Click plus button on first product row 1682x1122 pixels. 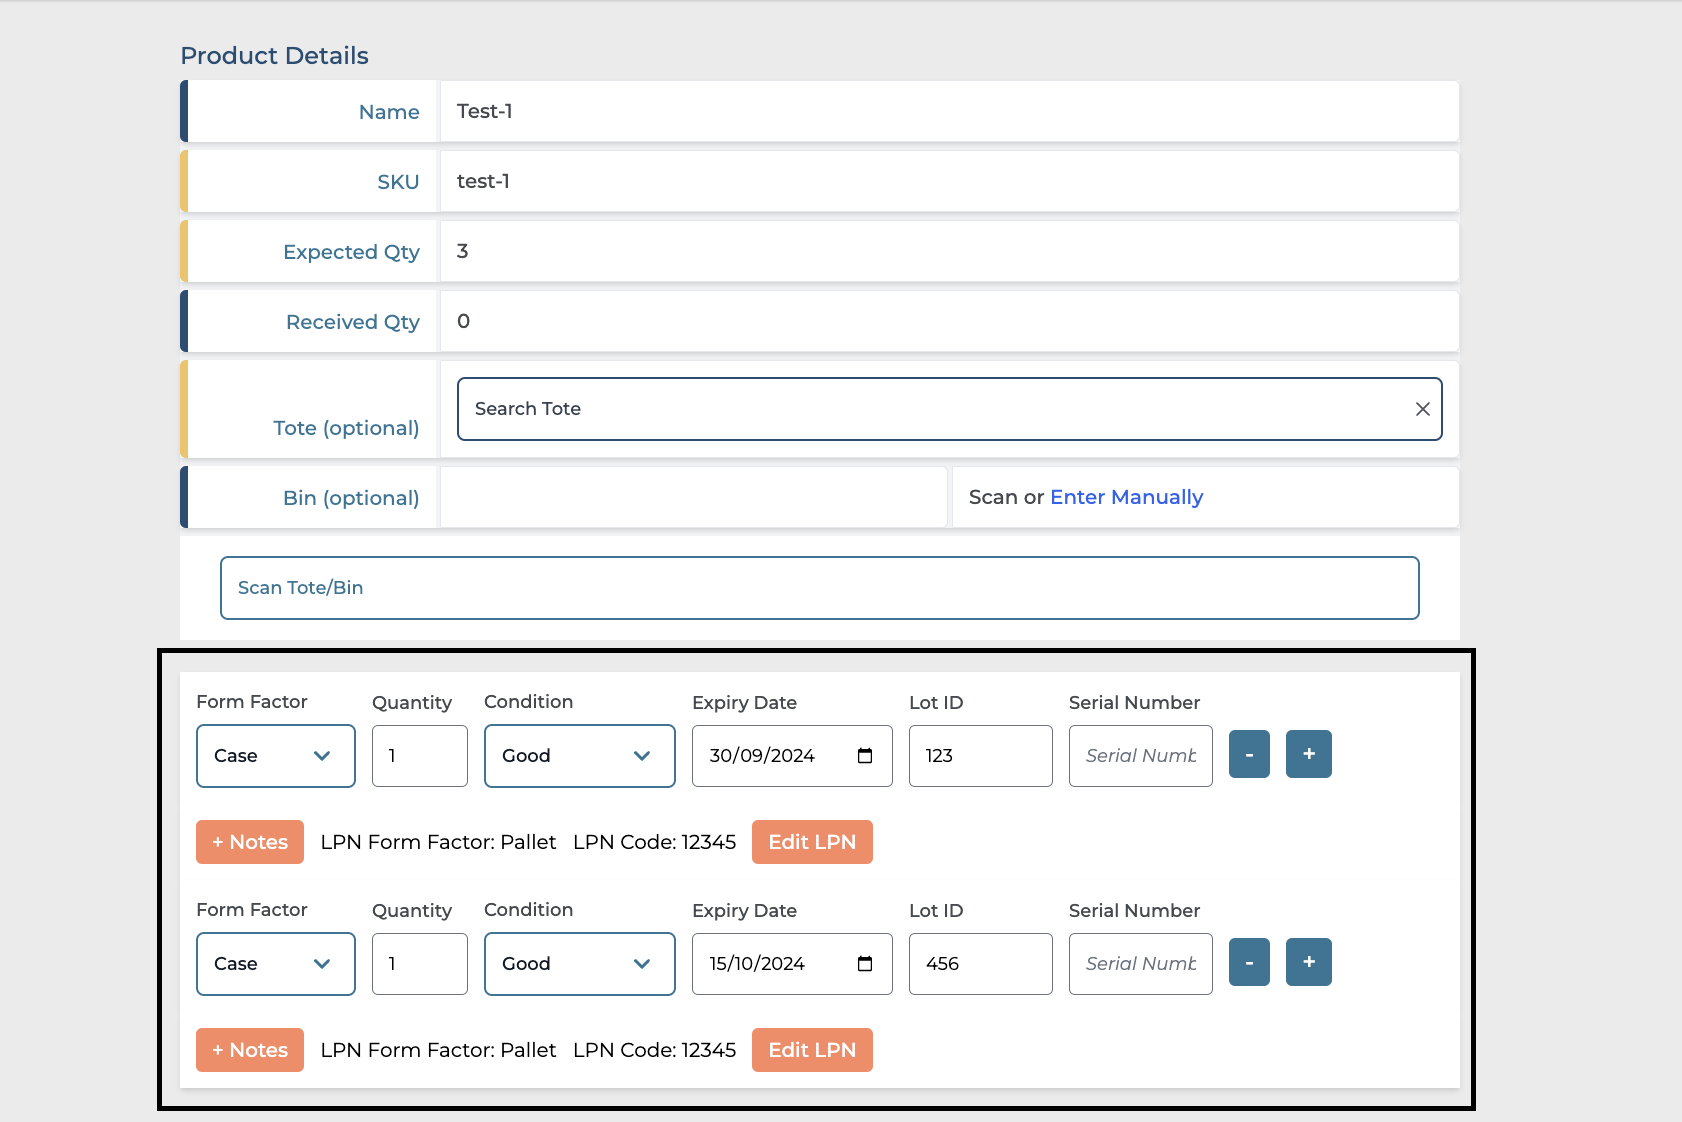(1308, 754)
